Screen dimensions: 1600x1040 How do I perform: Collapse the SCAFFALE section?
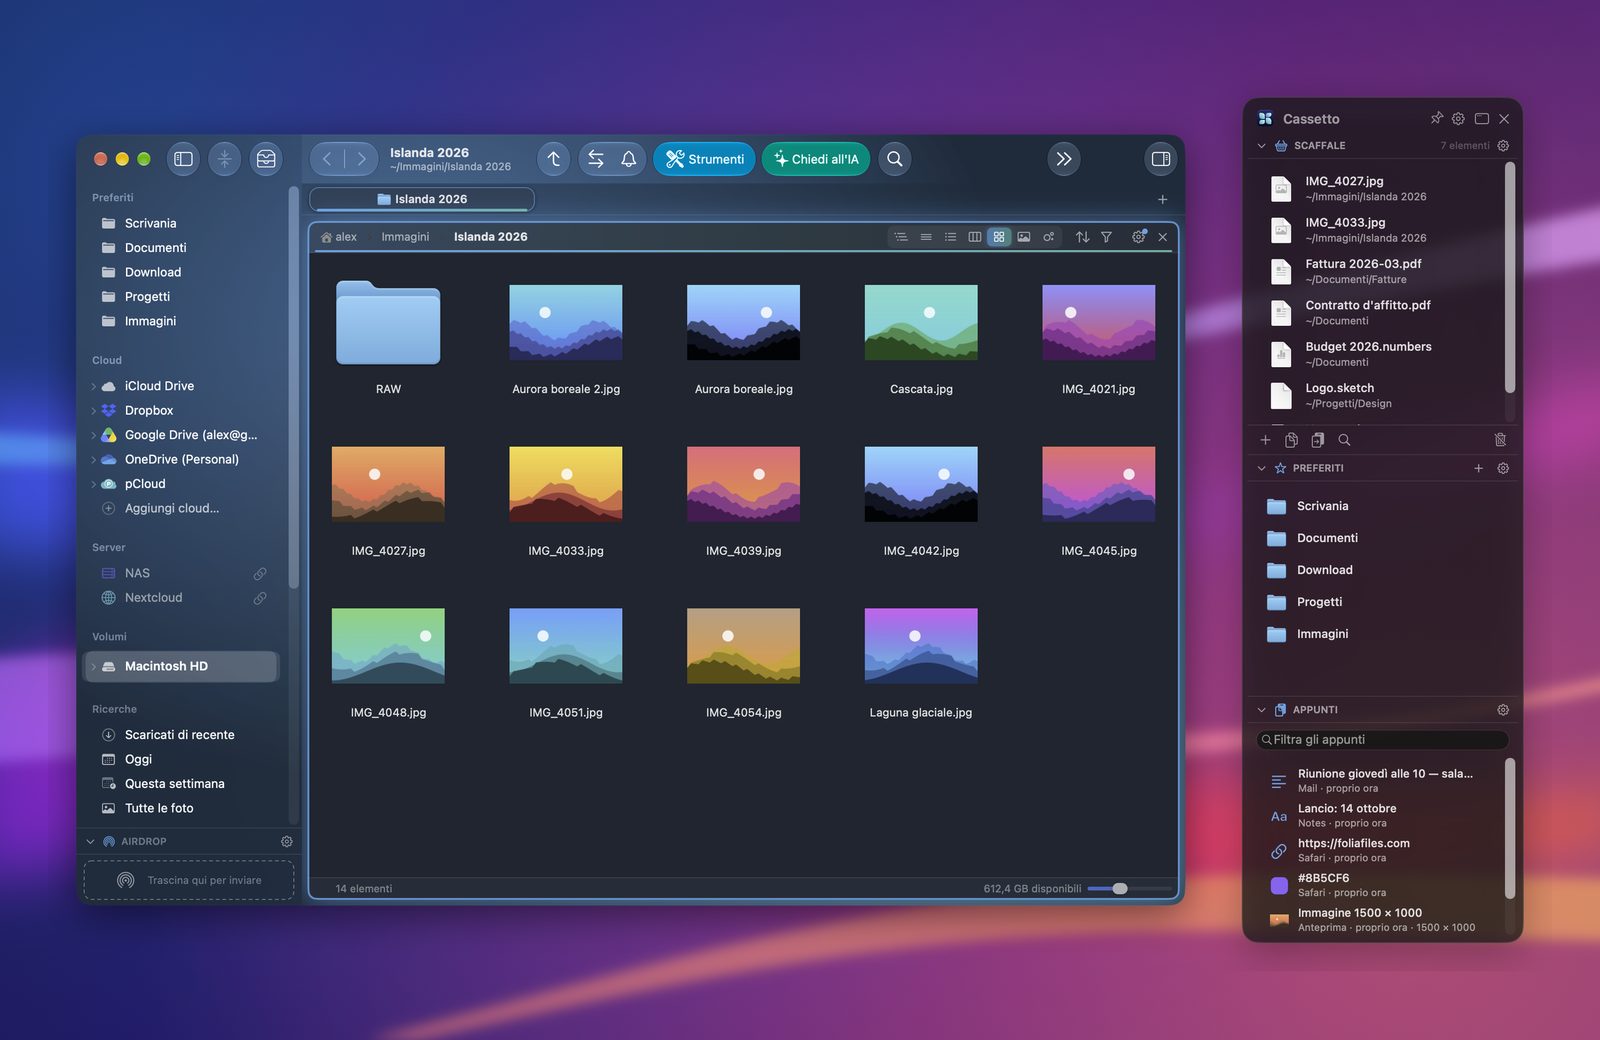point(1262,146)
